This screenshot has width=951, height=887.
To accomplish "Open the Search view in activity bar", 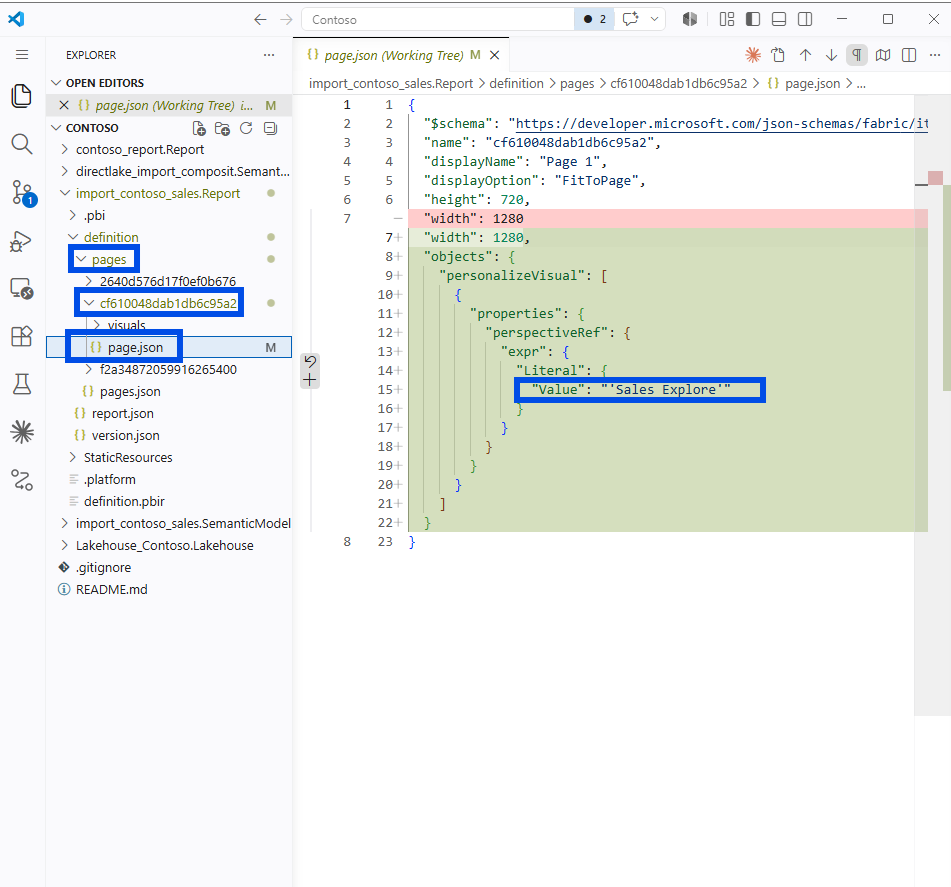I will [x=22, y=144].
